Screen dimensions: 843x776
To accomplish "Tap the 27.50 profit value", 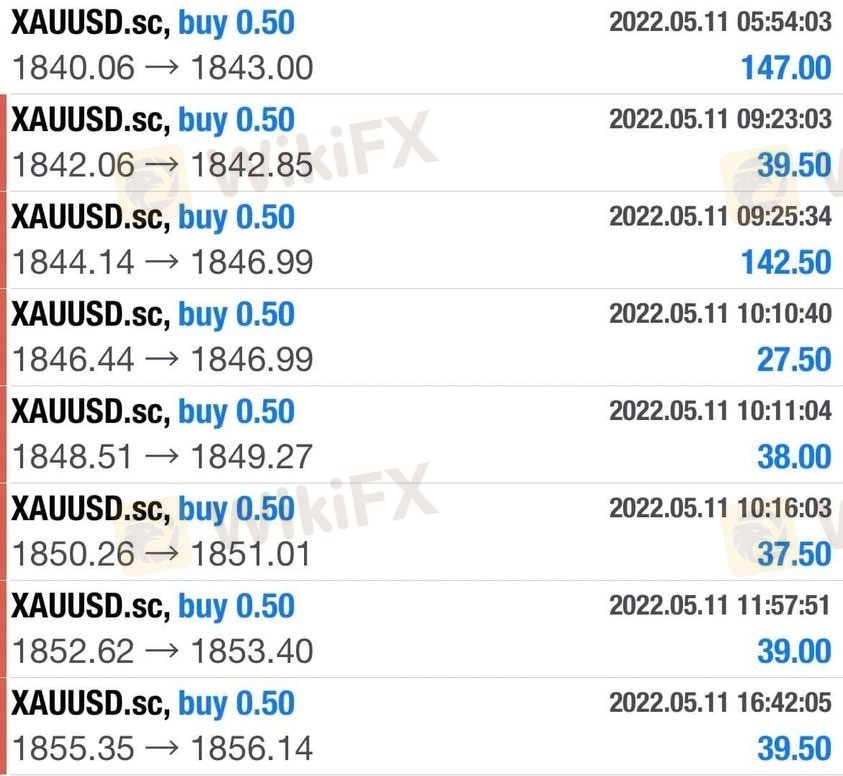I will (794, 360).
